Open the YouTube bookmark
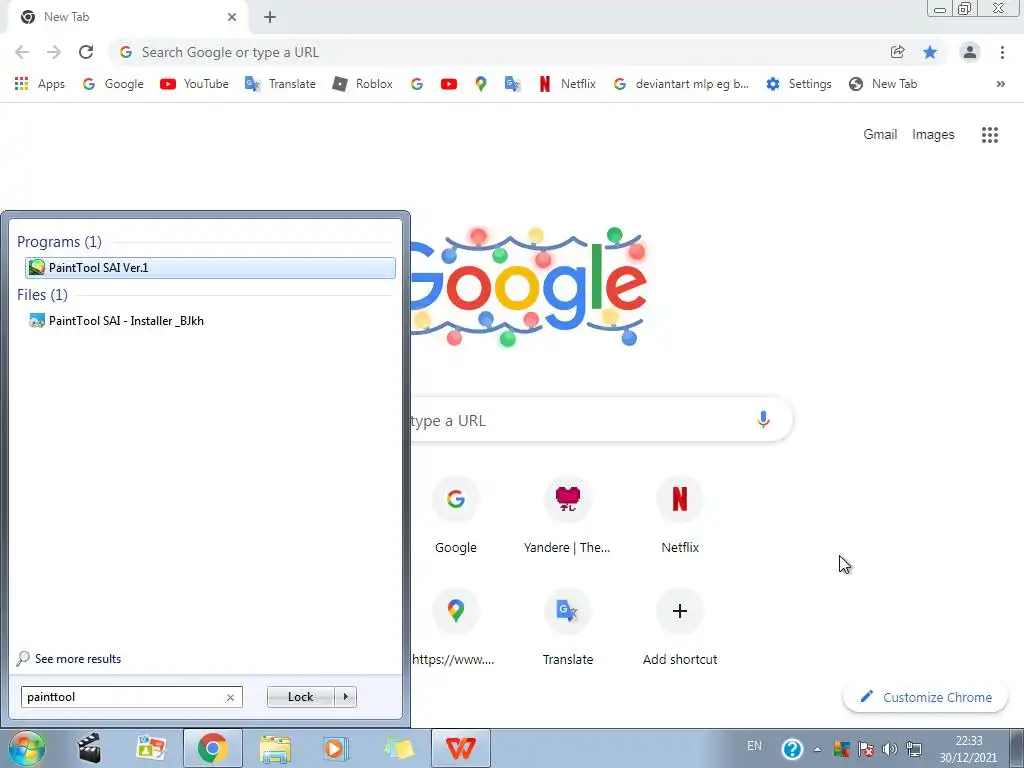1024x768 pixels. 194,84
